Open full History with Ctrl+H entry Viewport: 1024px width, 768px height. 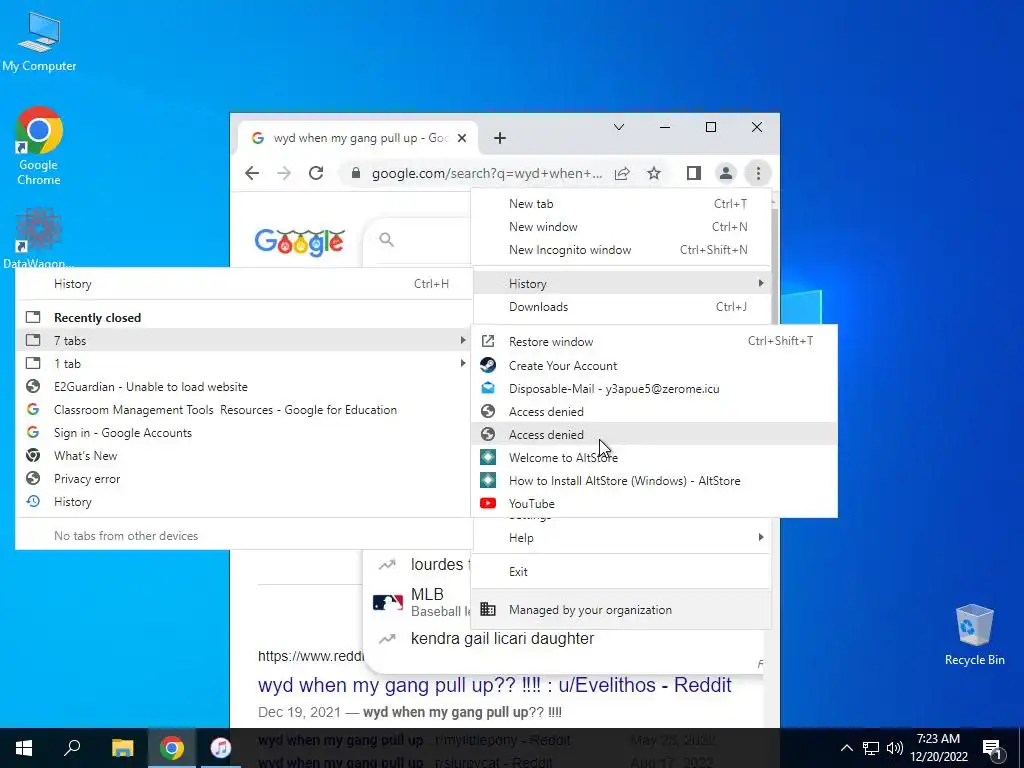pyautogui.click(x=243, y=284)
